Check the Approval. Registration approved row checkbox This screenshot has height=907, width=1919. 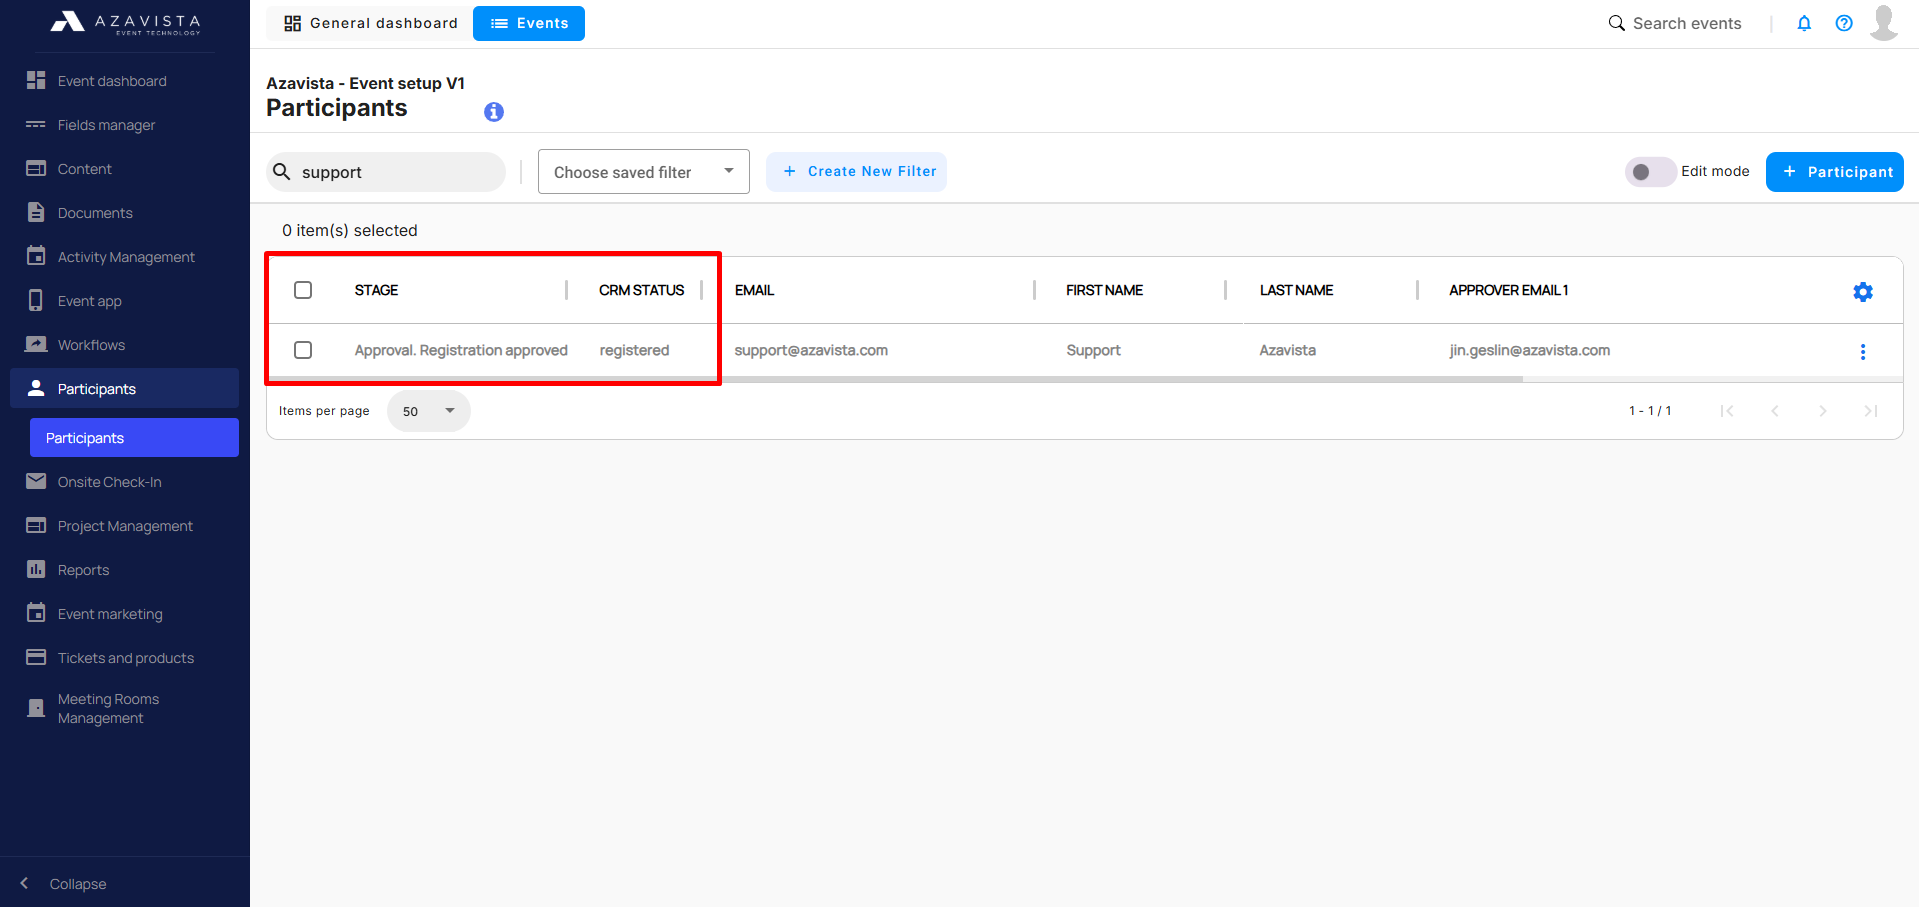click(303, 350)
